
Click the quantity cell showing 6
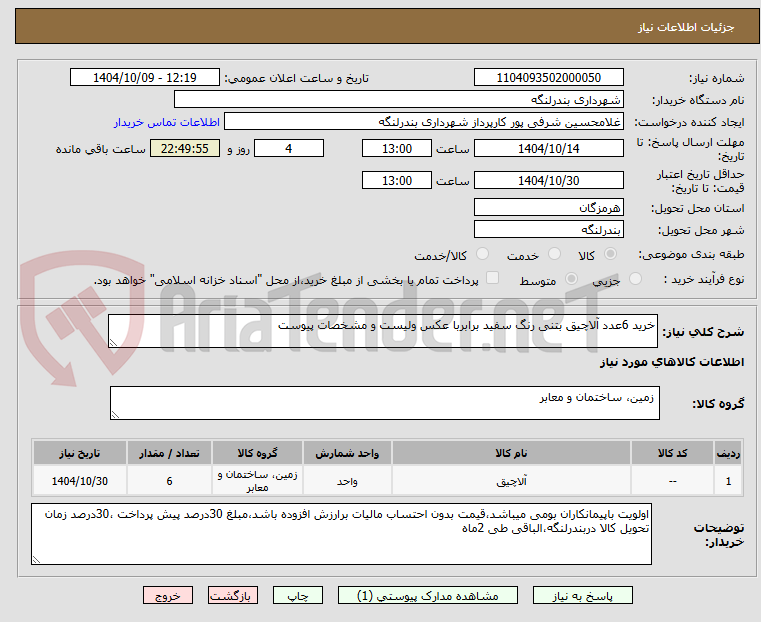(169, 481)
